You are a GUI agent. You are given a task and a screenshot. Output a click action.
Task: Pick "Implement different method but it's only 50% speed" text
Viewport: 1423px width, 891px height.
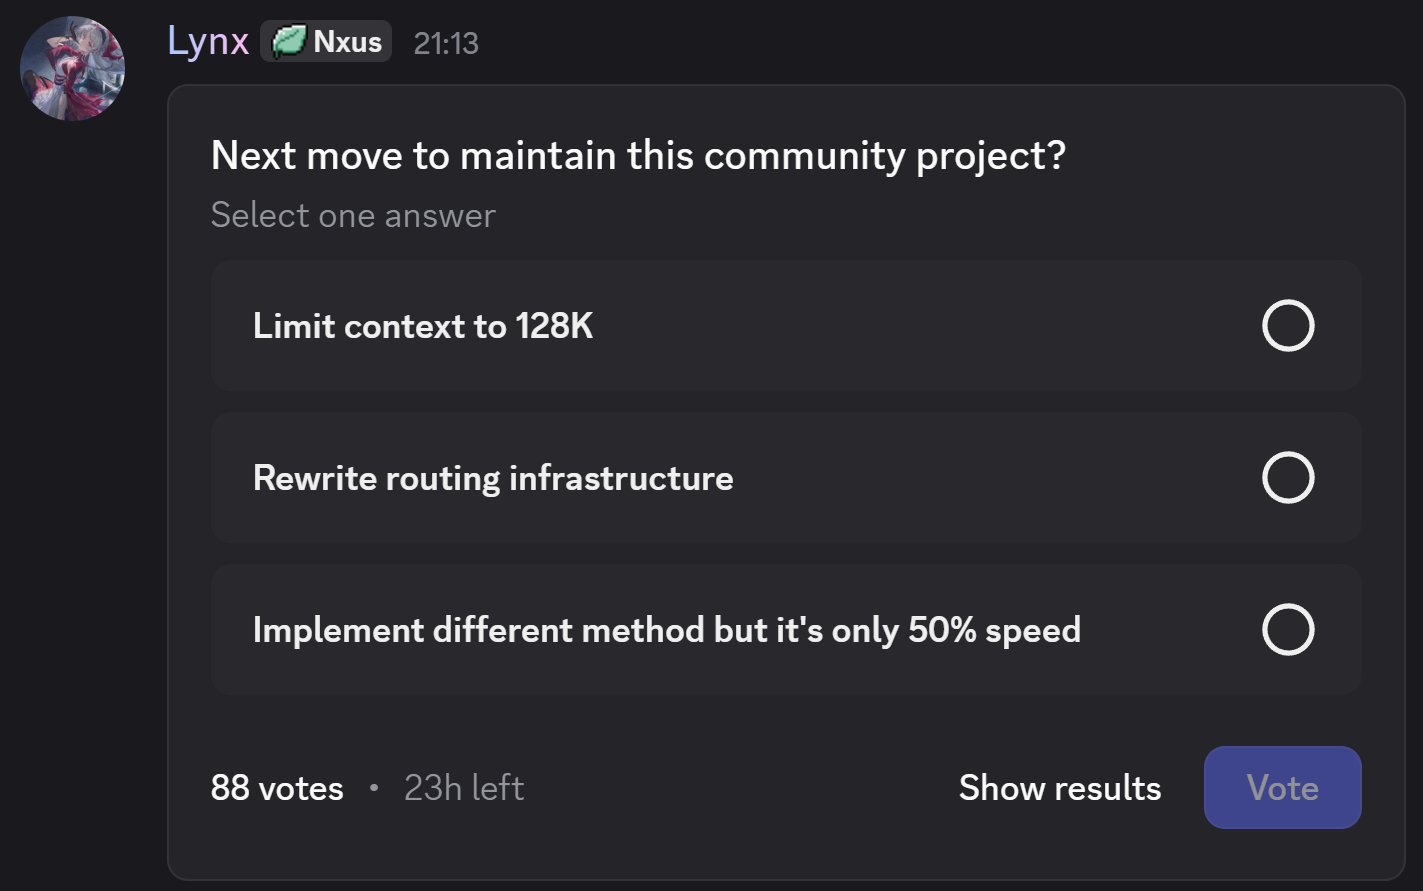coord(666,630)
